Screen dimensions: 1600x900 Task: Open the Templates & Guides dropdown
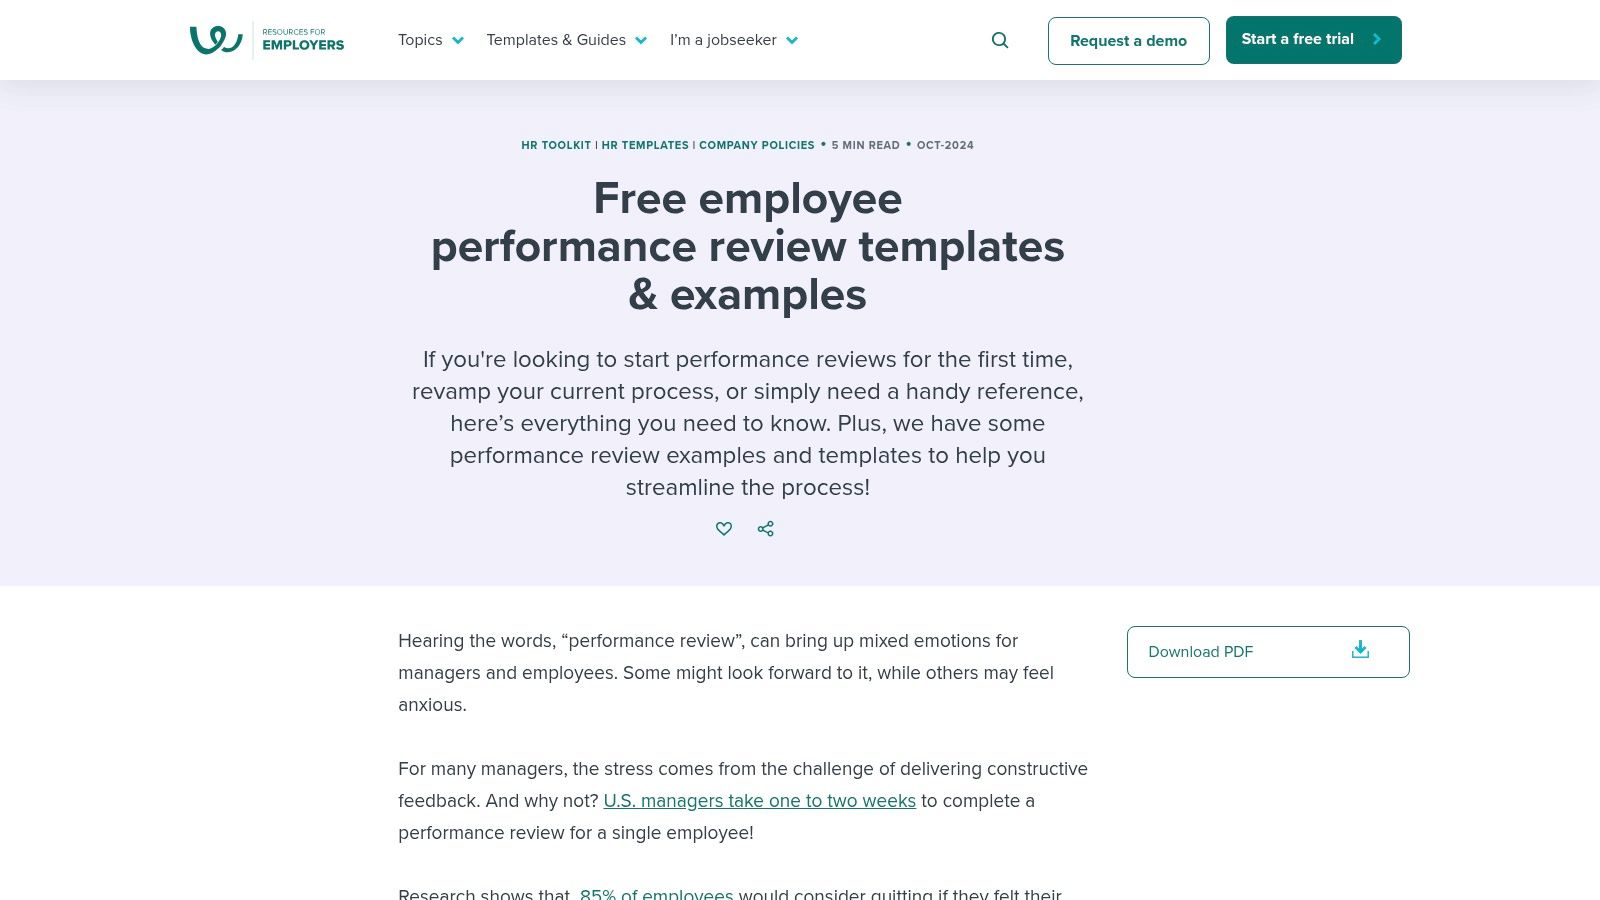[556, 40]
